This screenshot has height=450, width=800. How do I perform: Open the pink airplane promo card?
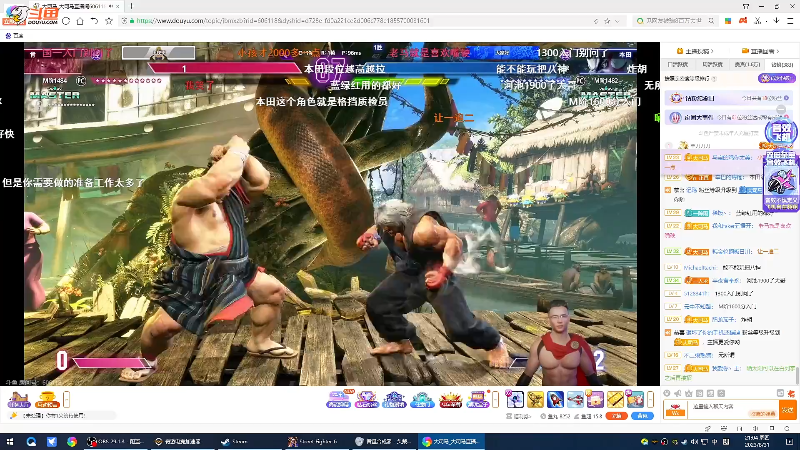click(x=781, y=180)
